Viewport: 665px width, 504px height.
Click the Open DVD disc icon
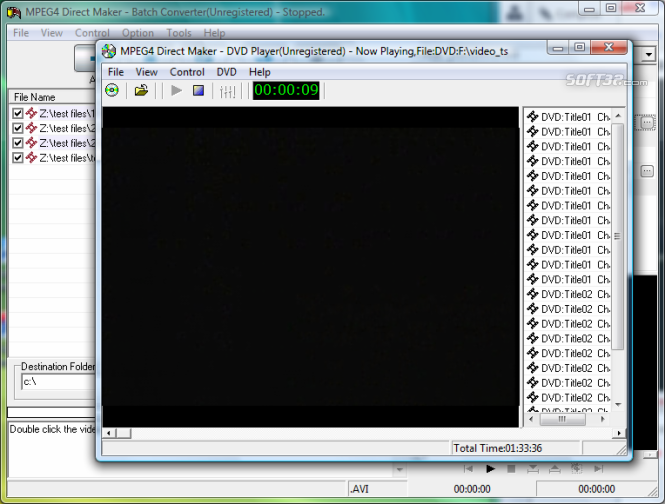click(x=112, y=90)
